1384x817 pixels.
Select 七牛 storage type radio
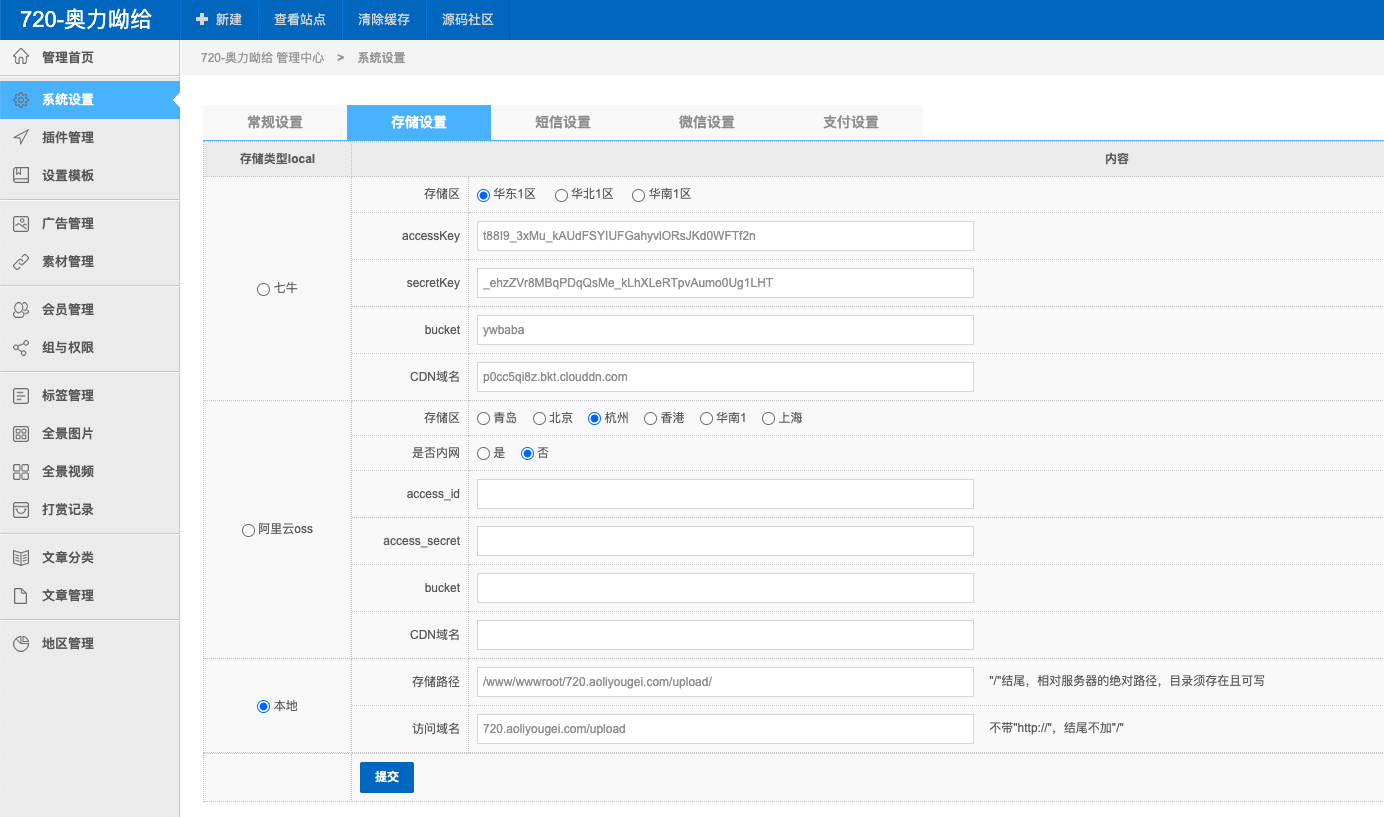click(x=263, y=289)
